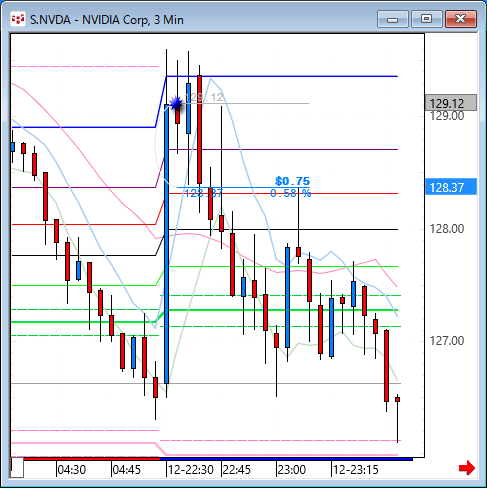Click the 22:45 time axis label
Screen dimensions: 487x488
pos(237,470)
